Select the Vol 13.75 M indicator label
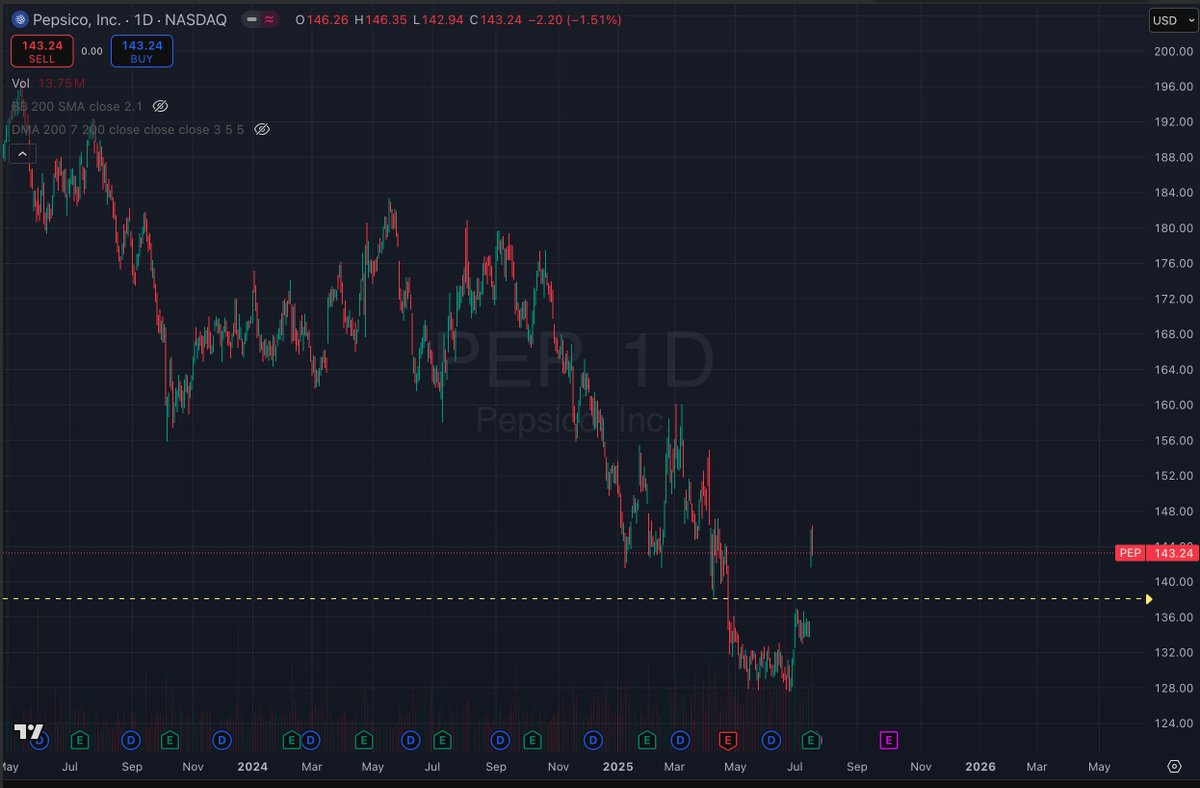This screenshot has height=788, width=1200. coord(48,83)
